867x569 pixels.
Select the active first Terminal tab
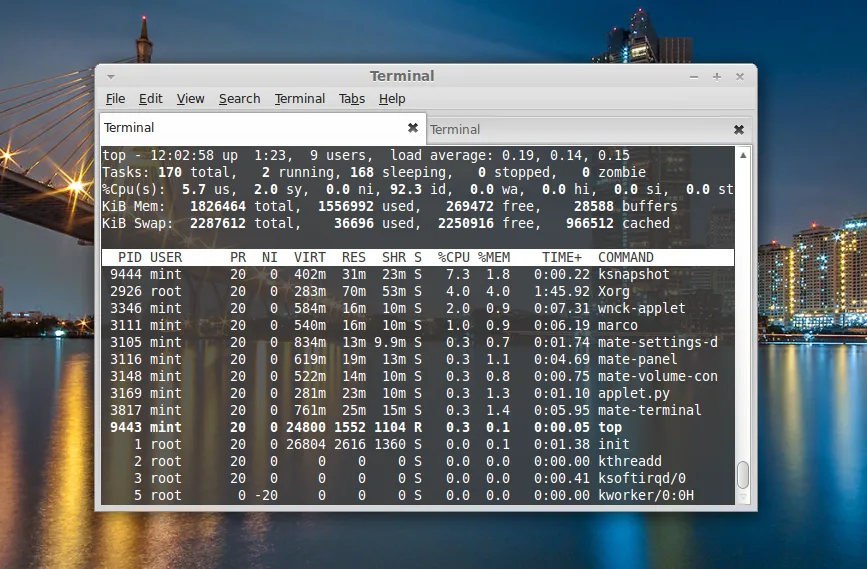[x=262, y=128]
